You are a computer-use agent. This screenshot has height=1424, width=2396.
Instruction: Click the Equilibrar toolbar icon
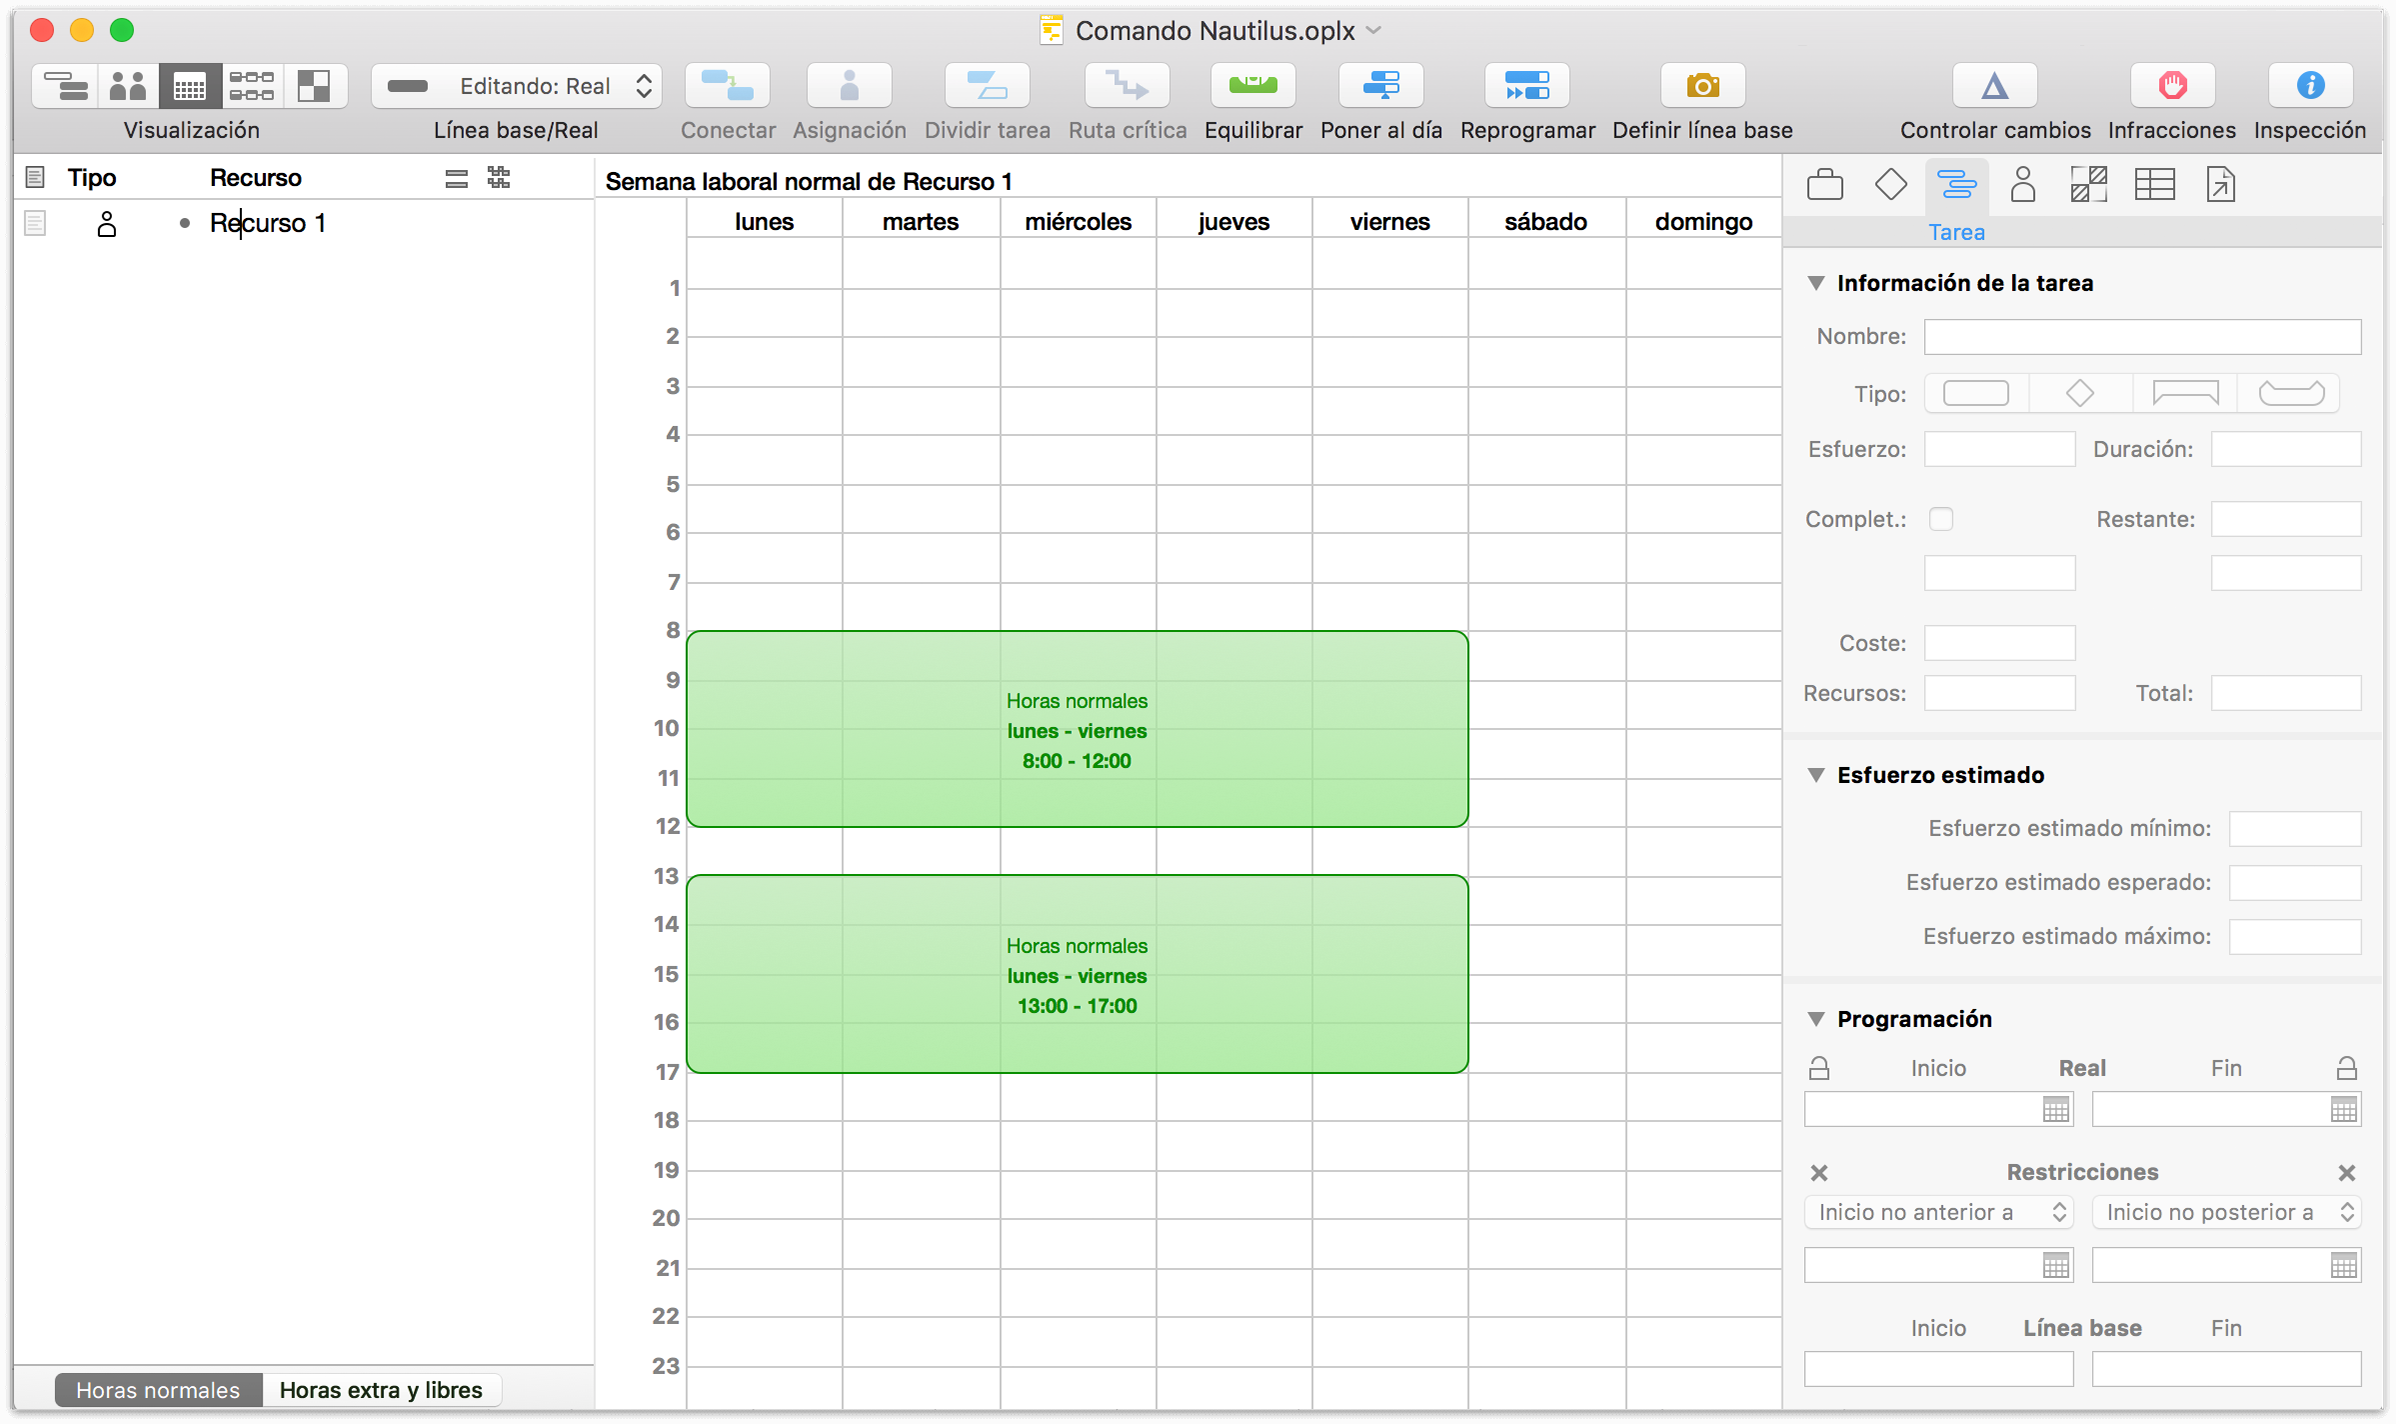[1252, 85]
